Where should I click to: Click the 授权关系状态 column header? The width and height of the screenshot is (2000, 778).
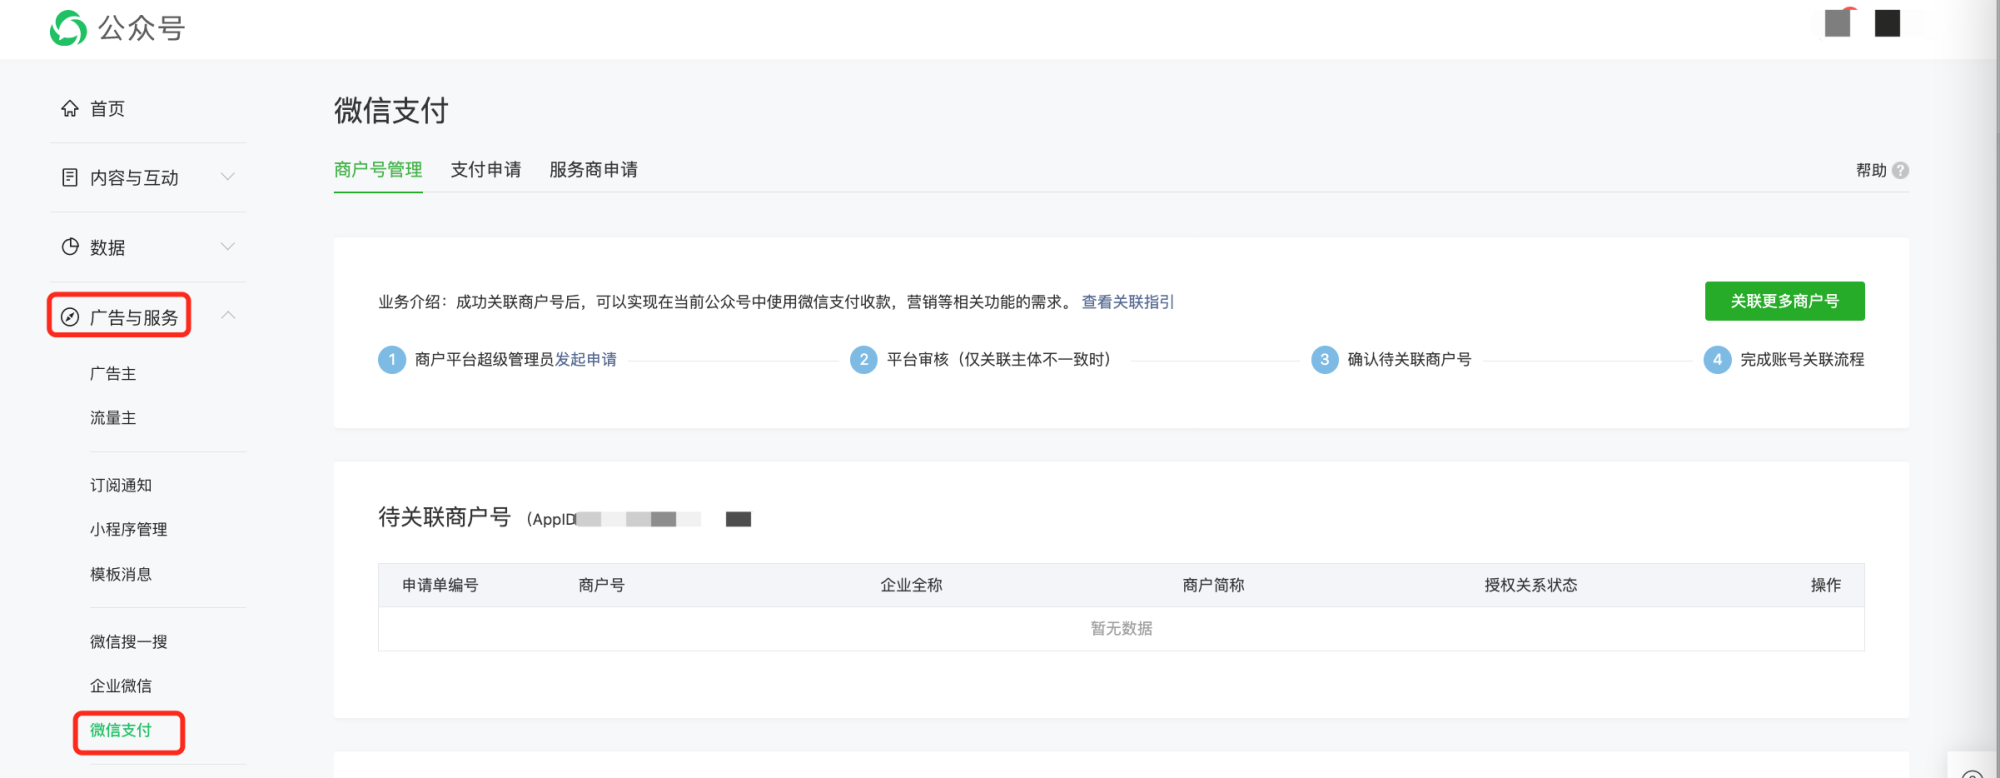pos(1531,585)
